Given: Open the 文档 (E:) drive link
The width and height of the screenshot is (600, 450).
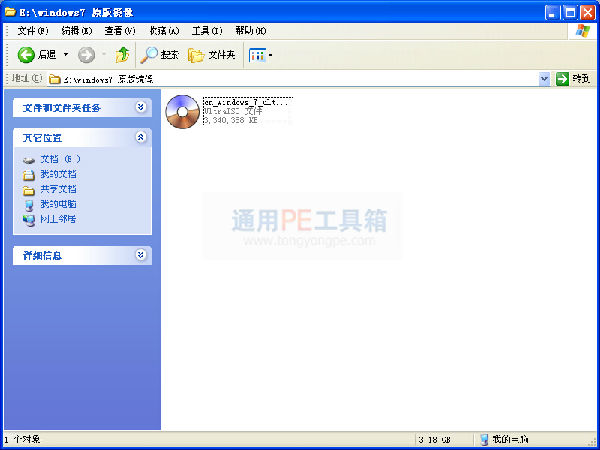Looking at the screenshot, I should click(x=60, y=159).
